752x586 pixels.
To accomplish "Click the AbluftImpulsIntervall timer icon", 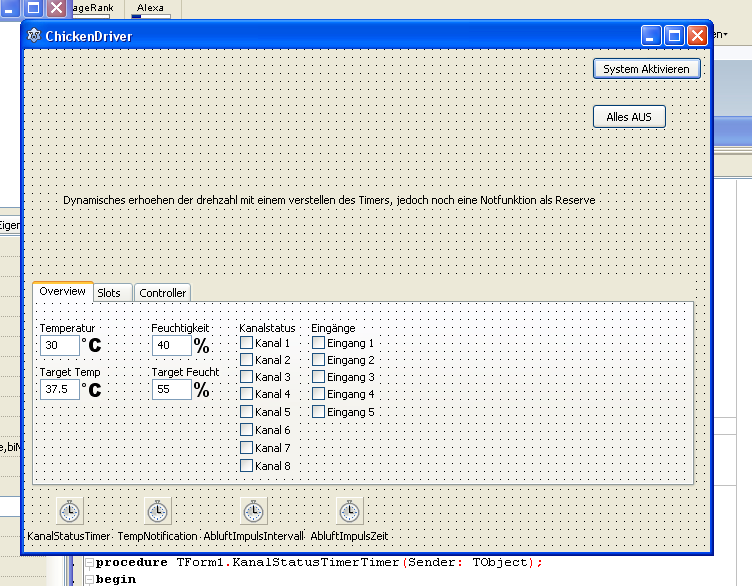I will tap(254, 512).
